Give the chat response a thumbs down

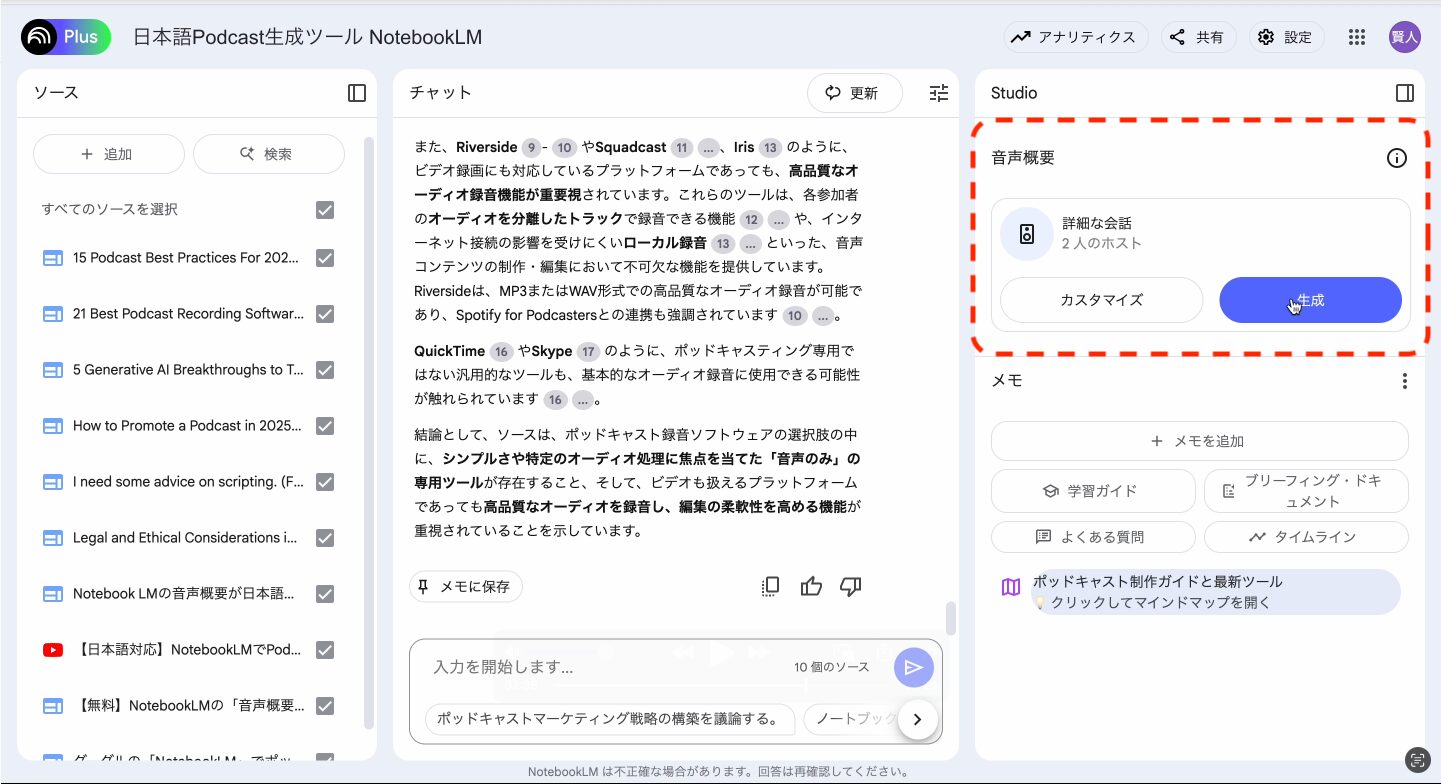[850, 587]
